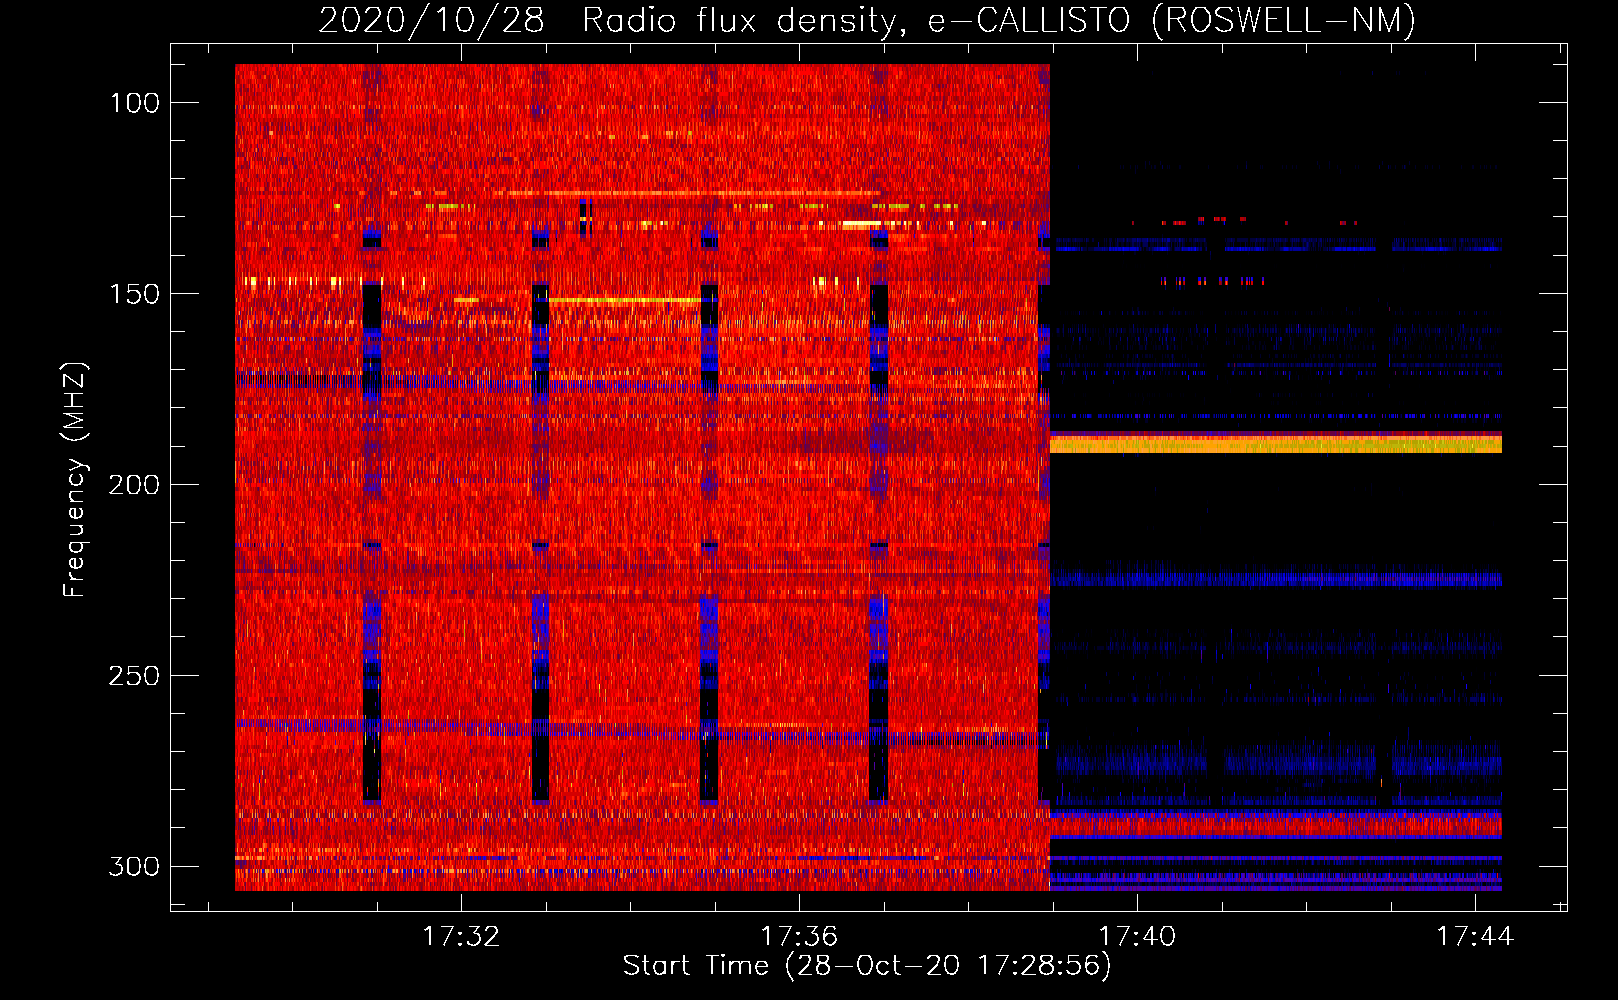
Task: Click the '200' frequency tick label
Action: [135, 485]
